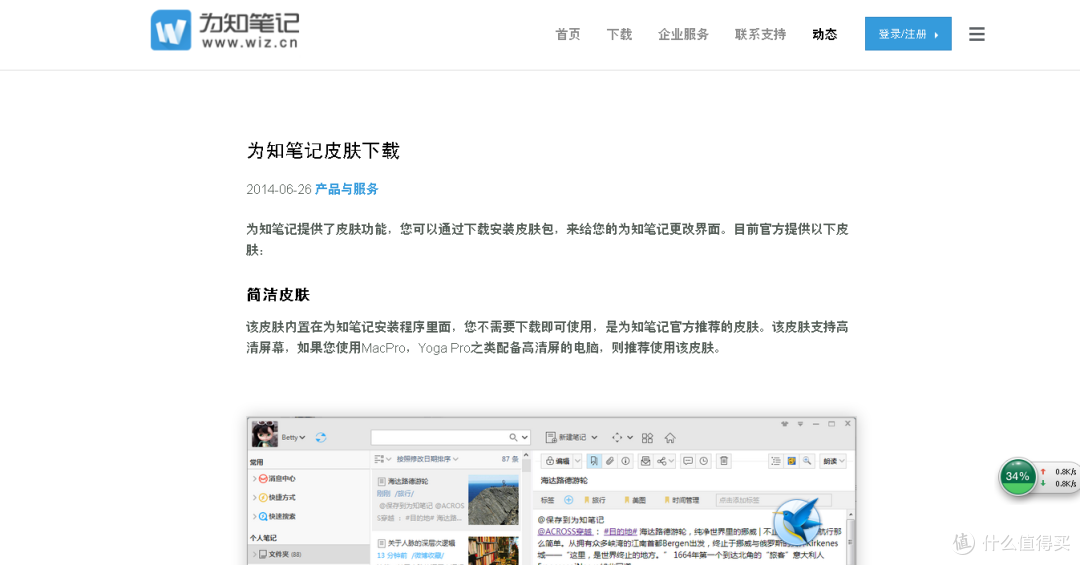This screenshot has height=565, width=1080.
Task: Select the 动态 nav item
Action: pyautogui.click(x=824, y=34)
